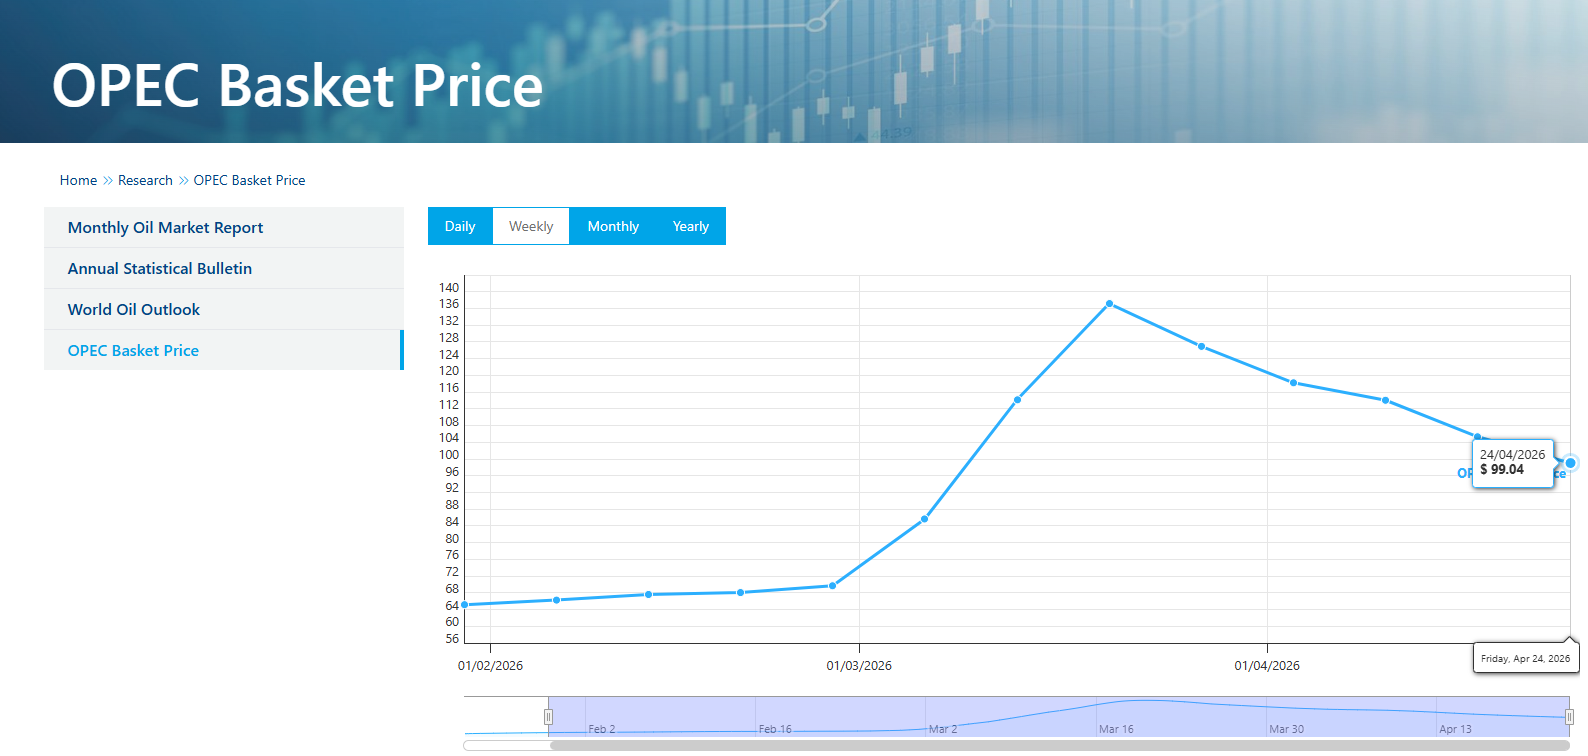Click the Home breadcrumb link
Screen dimensions: 1588x756
click(78, 181)
